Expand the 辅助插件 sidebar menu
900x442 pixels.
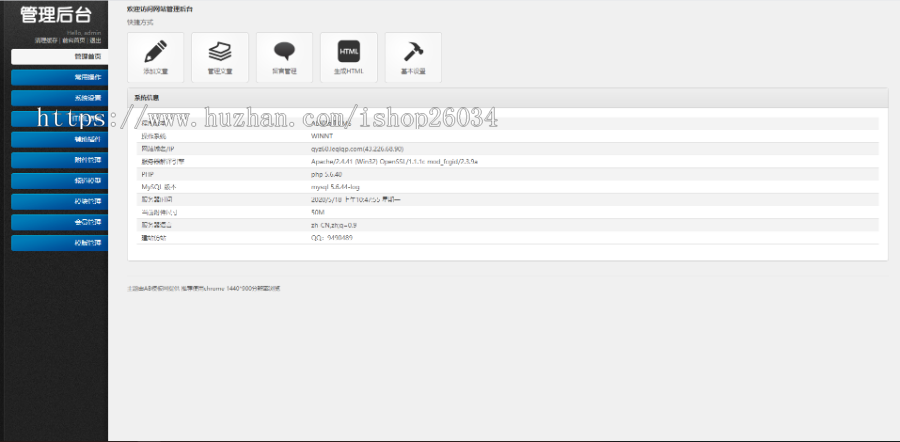click(x=60, y=139)
